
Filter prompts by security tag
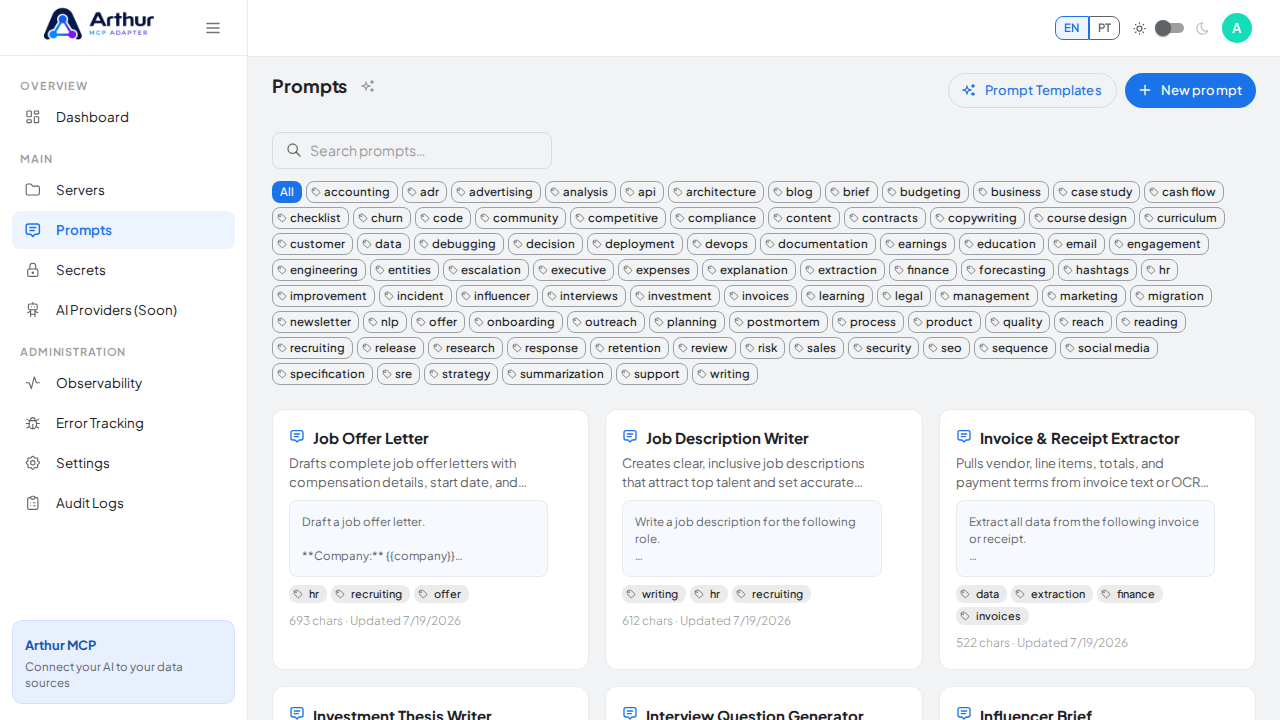tap(884, 348)
